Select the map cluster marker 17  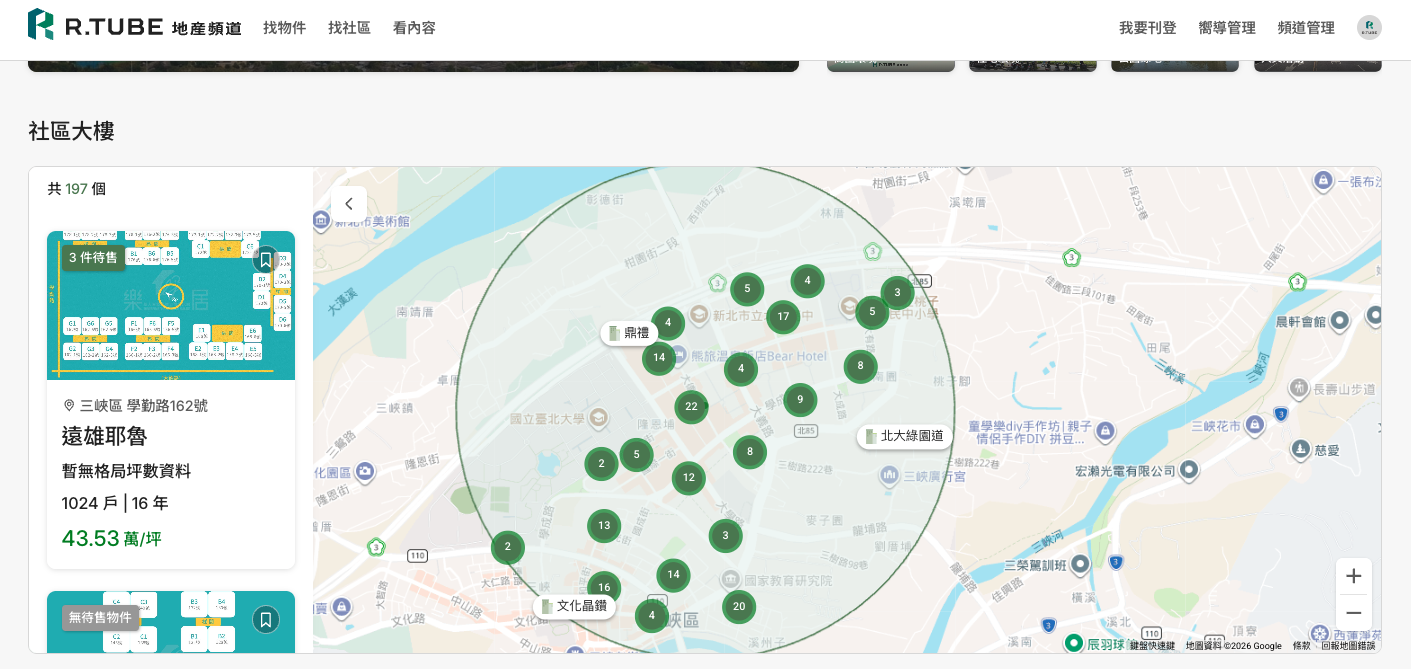(x=783, y=317)
